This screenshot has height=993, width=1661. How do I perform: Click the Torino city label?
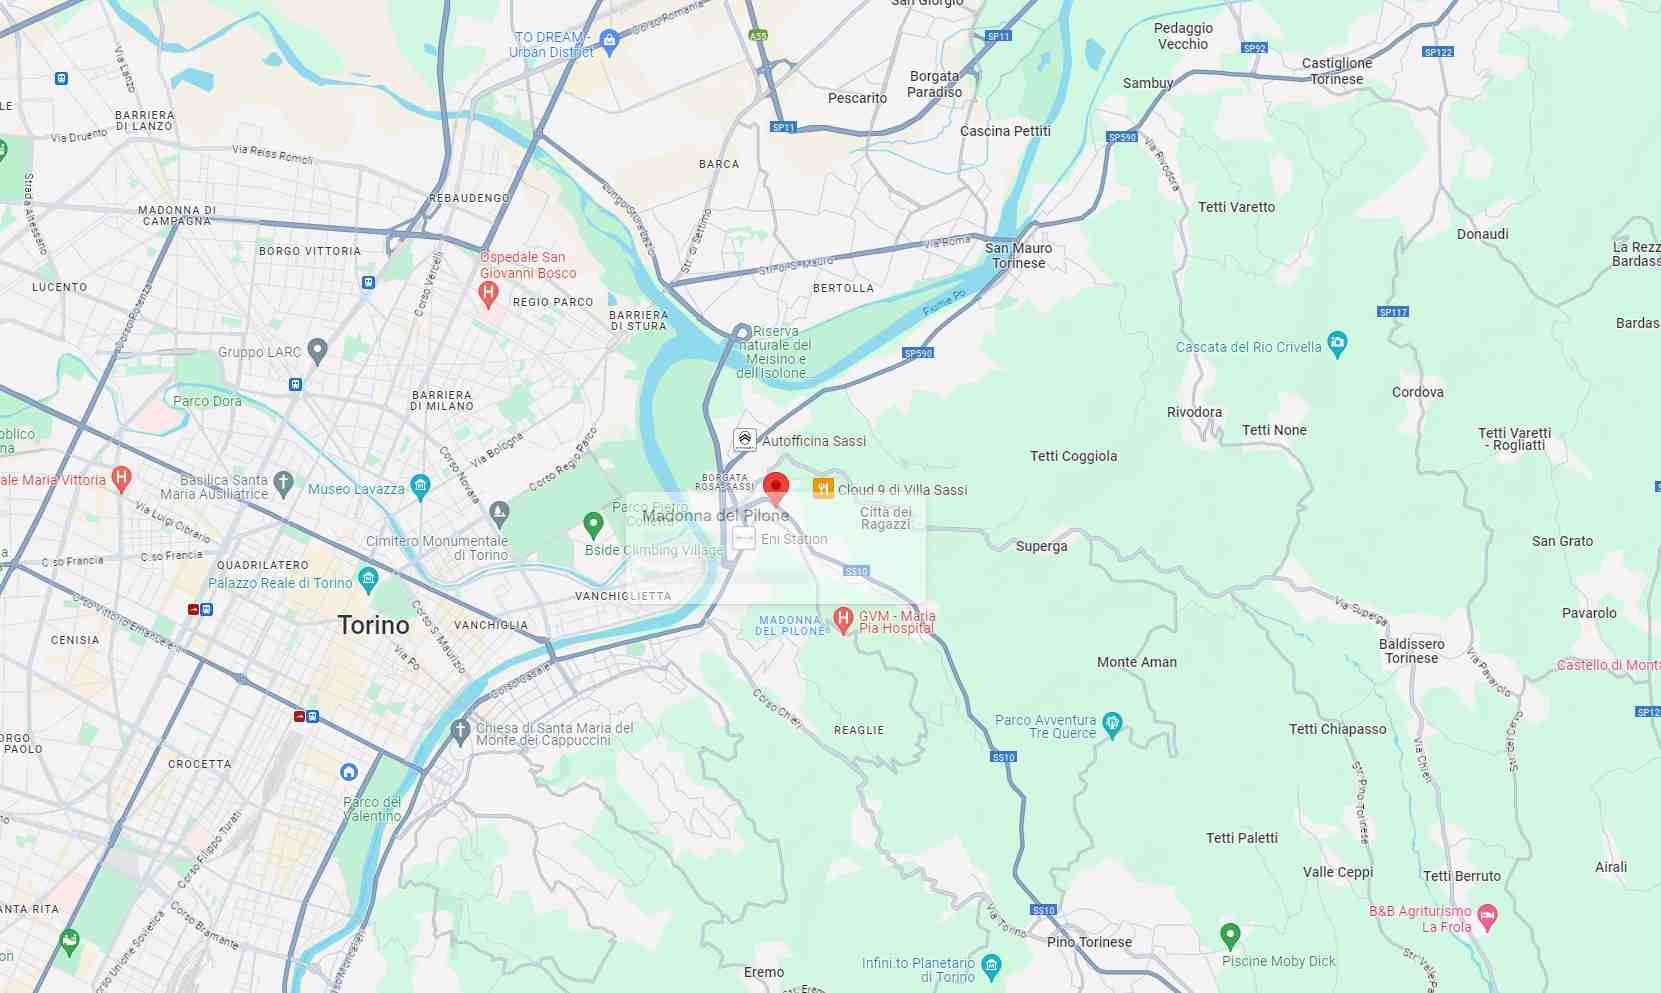coord(374,625)
